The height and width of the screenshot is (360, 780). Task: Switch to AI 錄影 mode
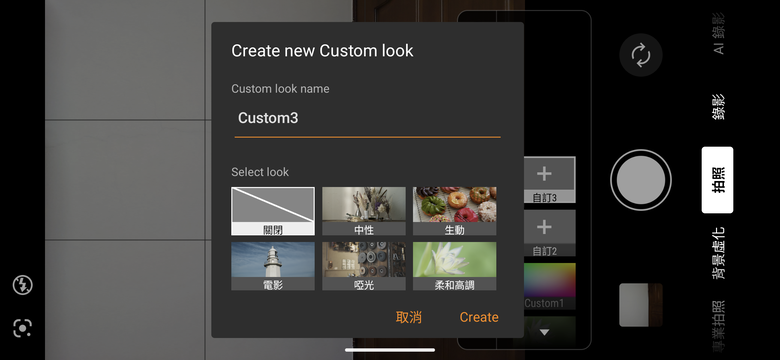pos(718,33)
